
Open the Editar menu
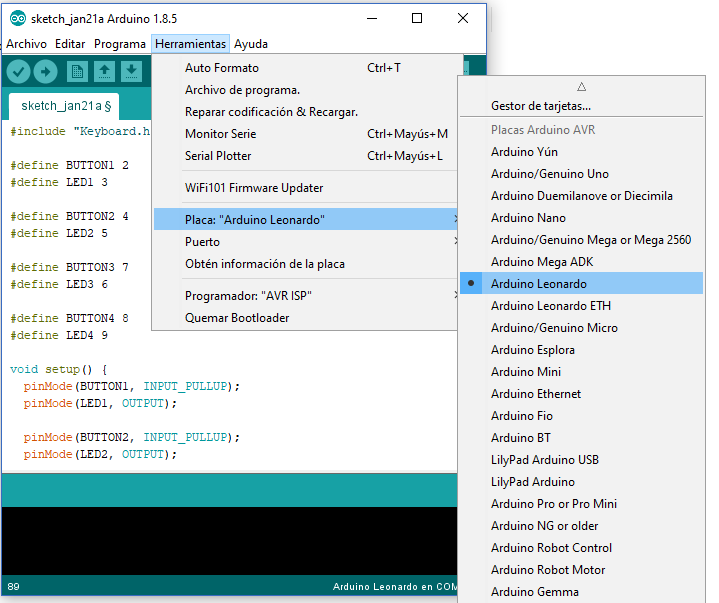[x=70, y=44]
